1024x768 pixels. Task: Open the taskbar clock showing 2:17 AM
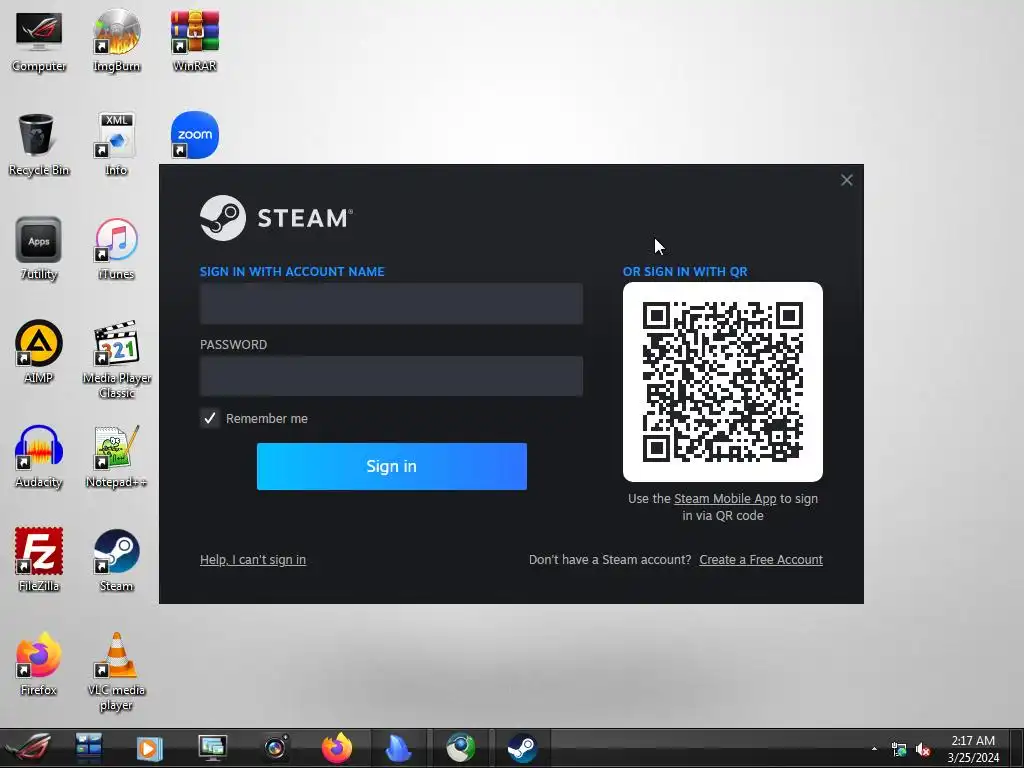point(973,749)
